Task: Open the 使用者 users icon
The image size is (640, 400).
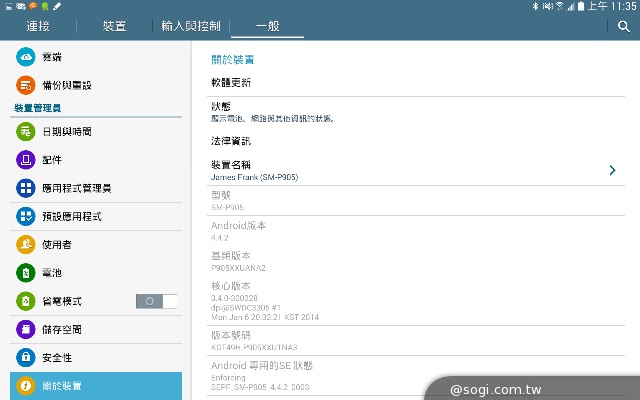Action: pos(26,244)
